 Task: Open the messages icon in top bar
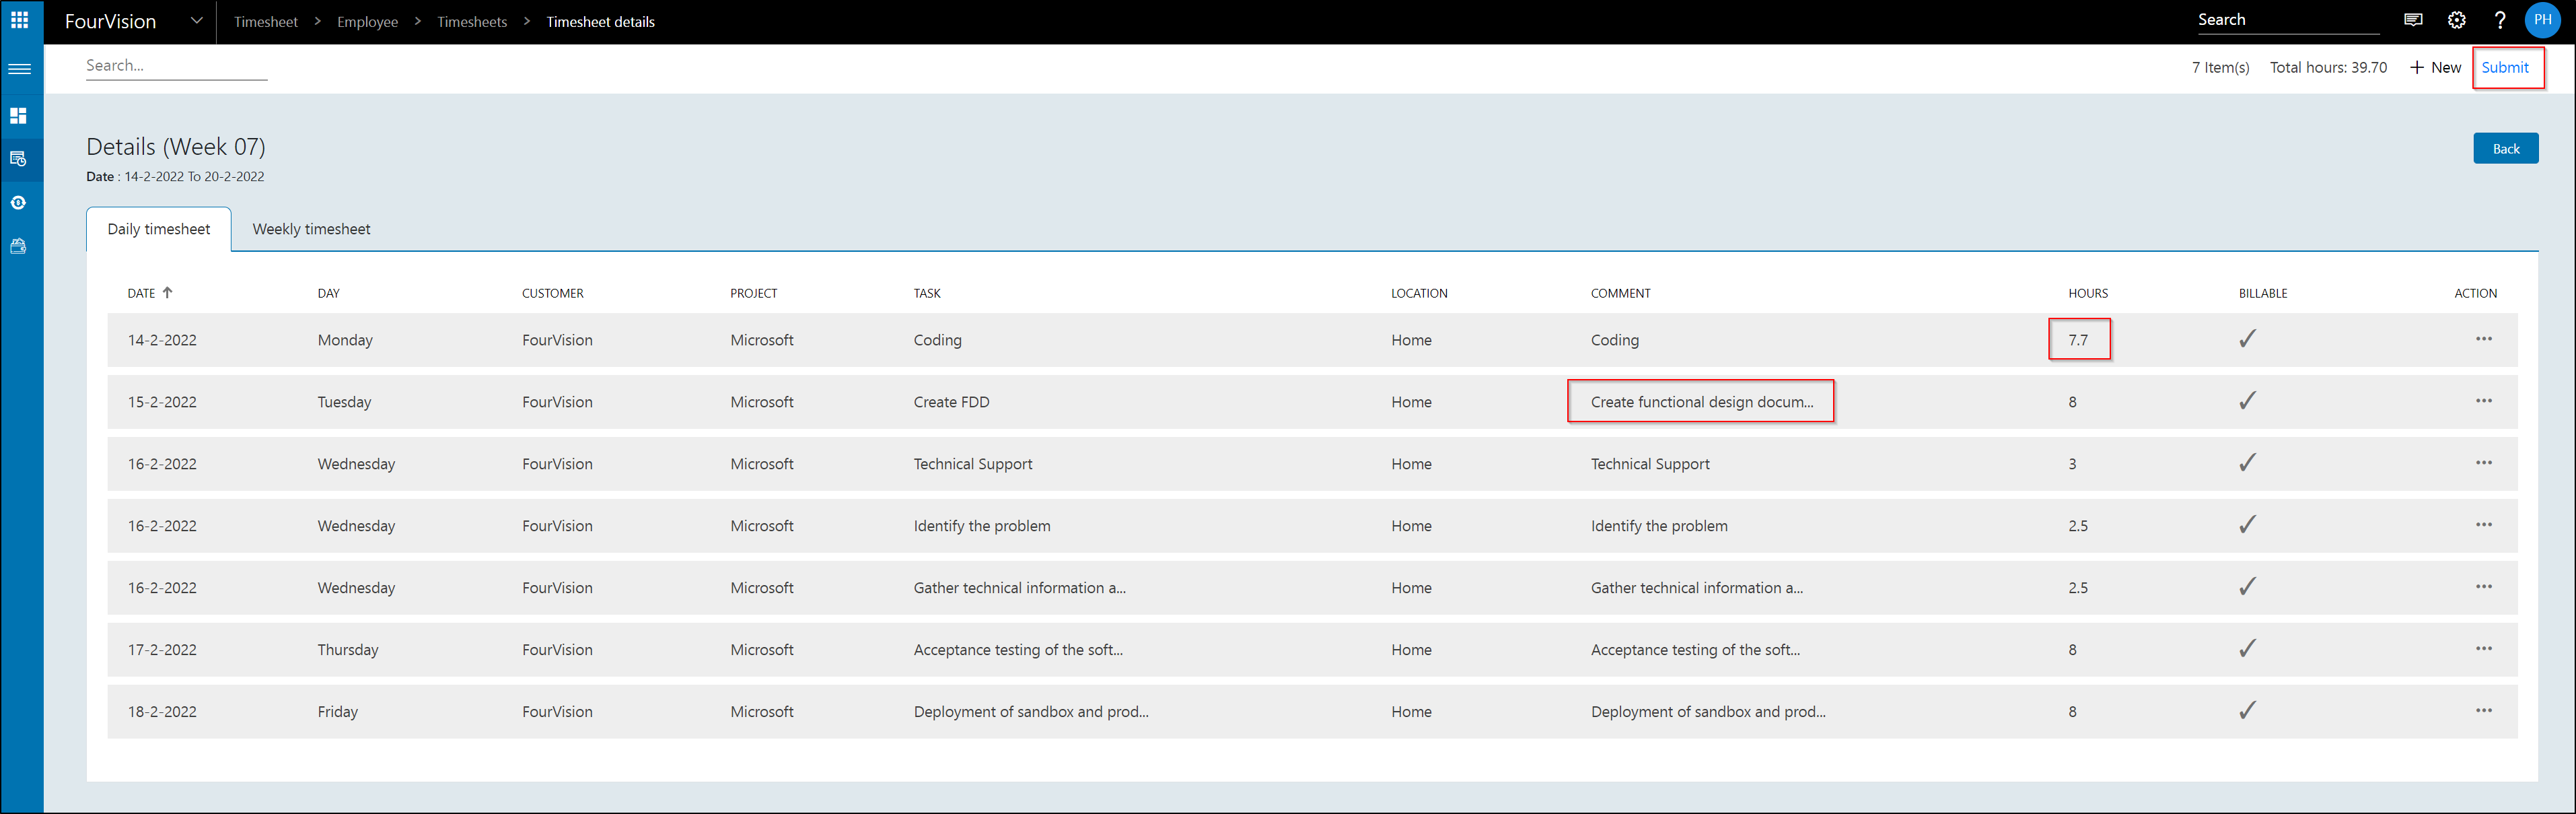pos(2413,20)
